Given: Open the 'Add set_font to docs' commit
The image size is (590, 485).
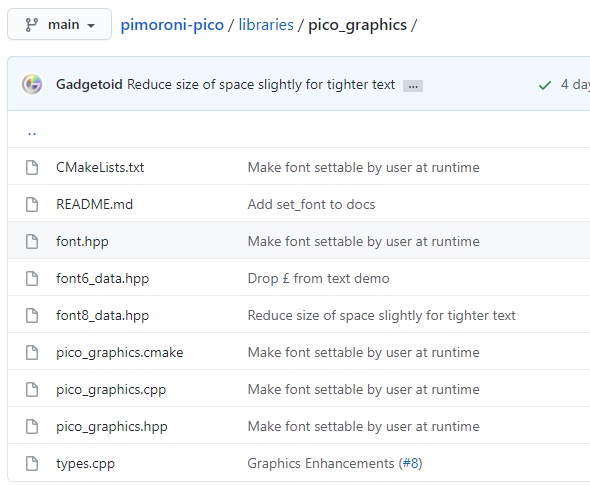Looking at the screenshot, I should point(311,204).
